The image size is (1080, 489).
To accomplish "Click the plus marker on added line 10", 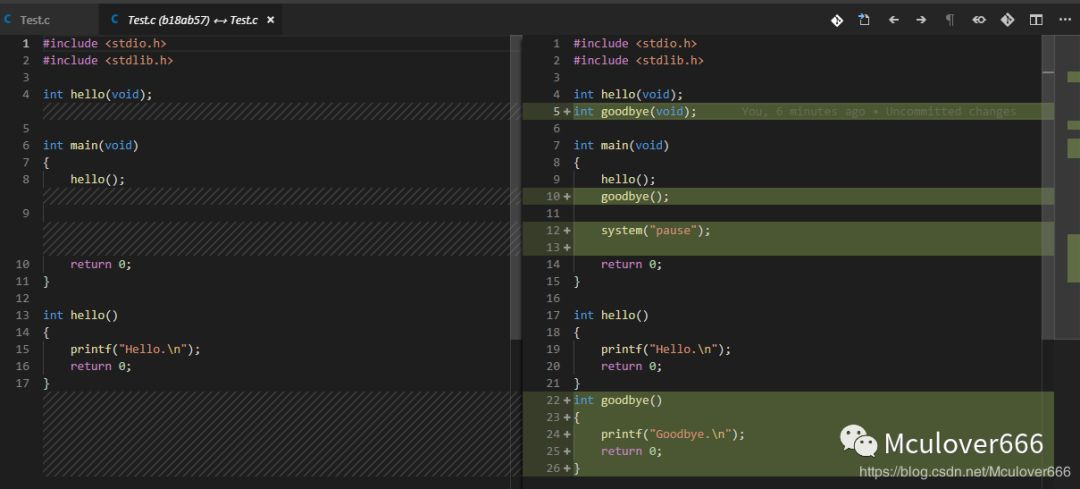I will pyautogui.click(x=567, y=196).
